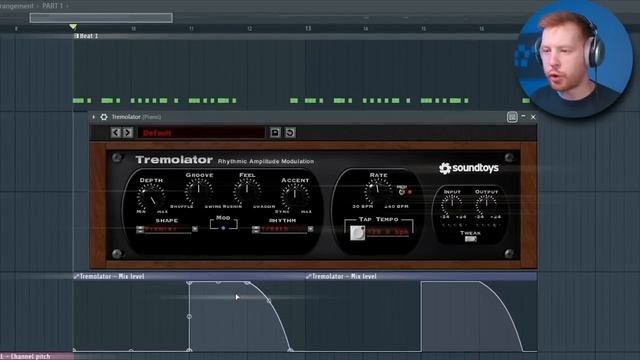Select the second Tremolator - Mix level clip header

pos(421,276)
